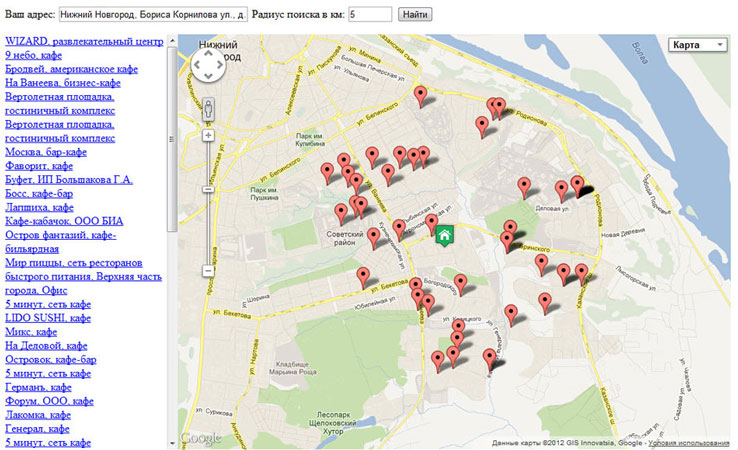This screenshot has width=738, height=450.
Task: Open Германъ, кафе link
Action: click(38, 387)
